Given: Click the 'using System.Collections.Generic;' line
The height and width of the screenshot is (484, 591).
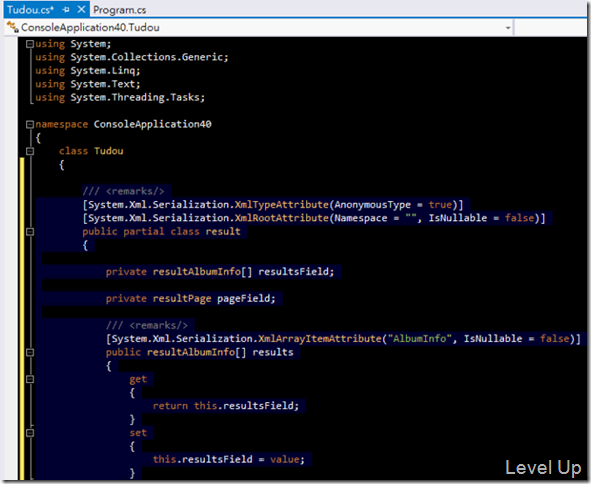Looking at the screenshot, I should click(132, 57).
